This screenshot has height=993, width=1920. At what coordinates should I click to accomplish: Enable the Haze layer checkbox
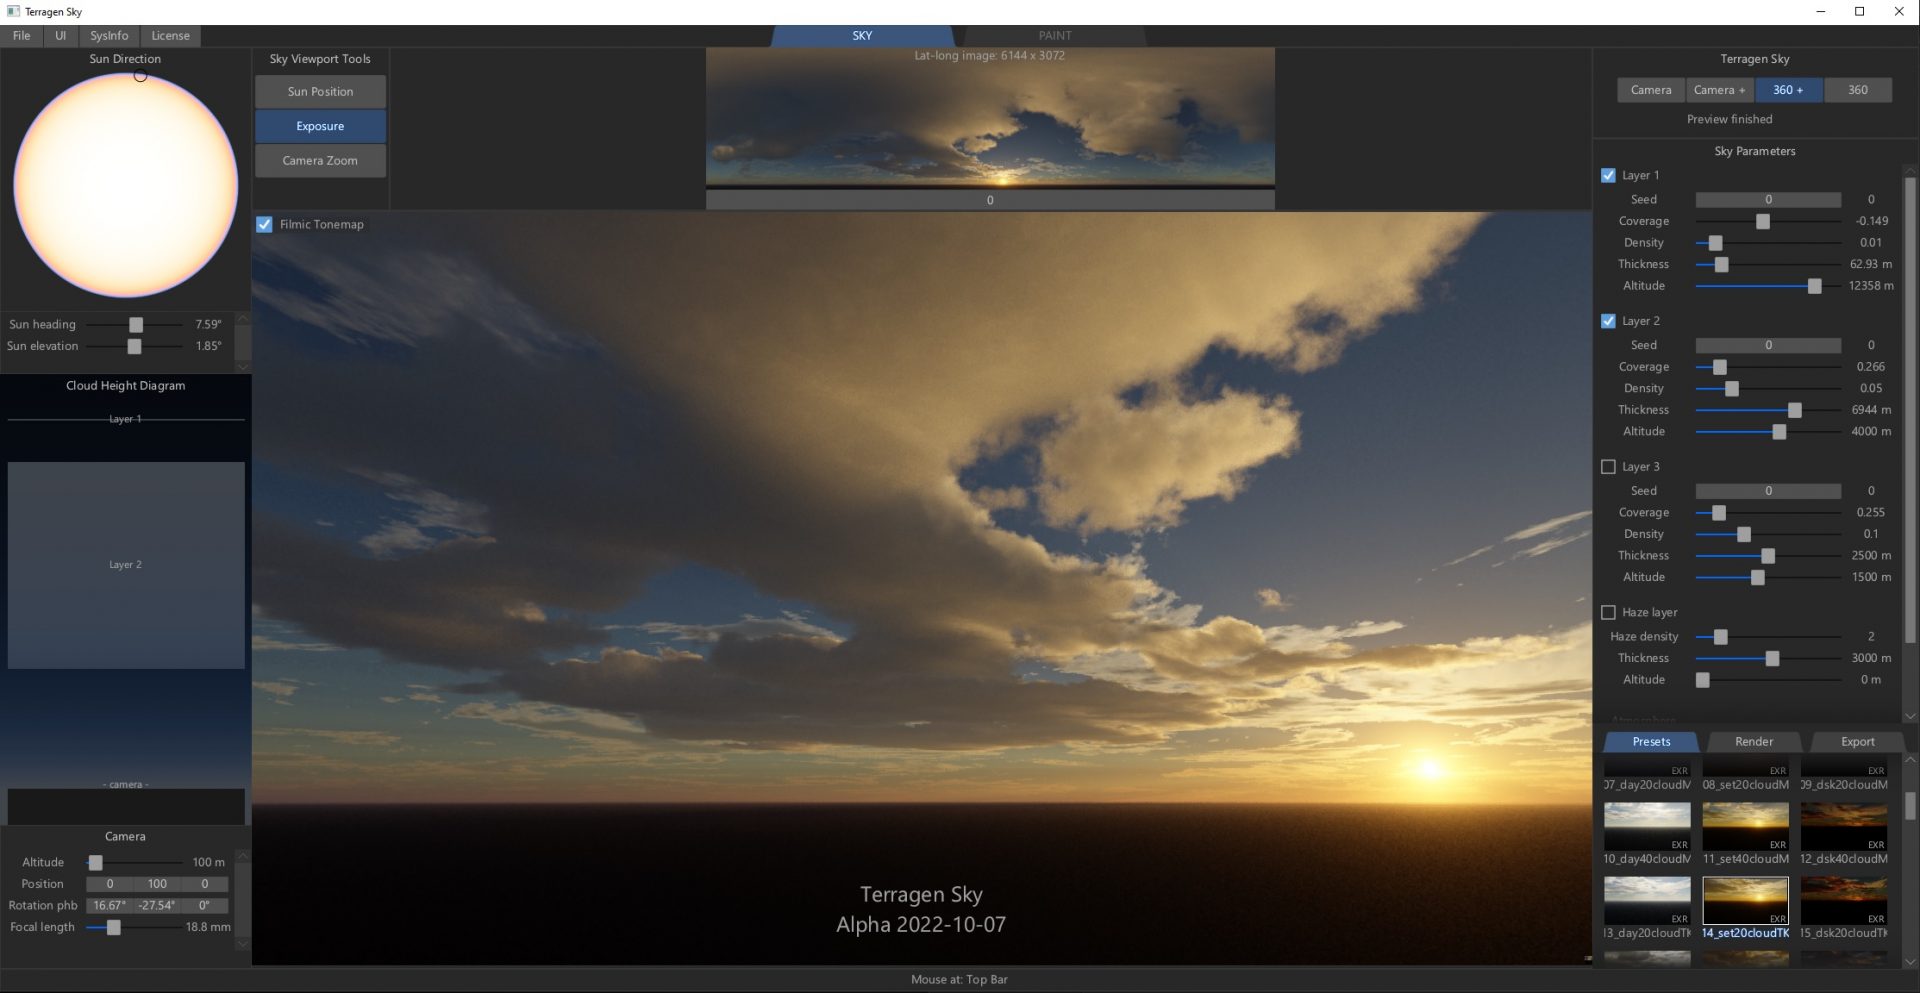pos(1608,613)
